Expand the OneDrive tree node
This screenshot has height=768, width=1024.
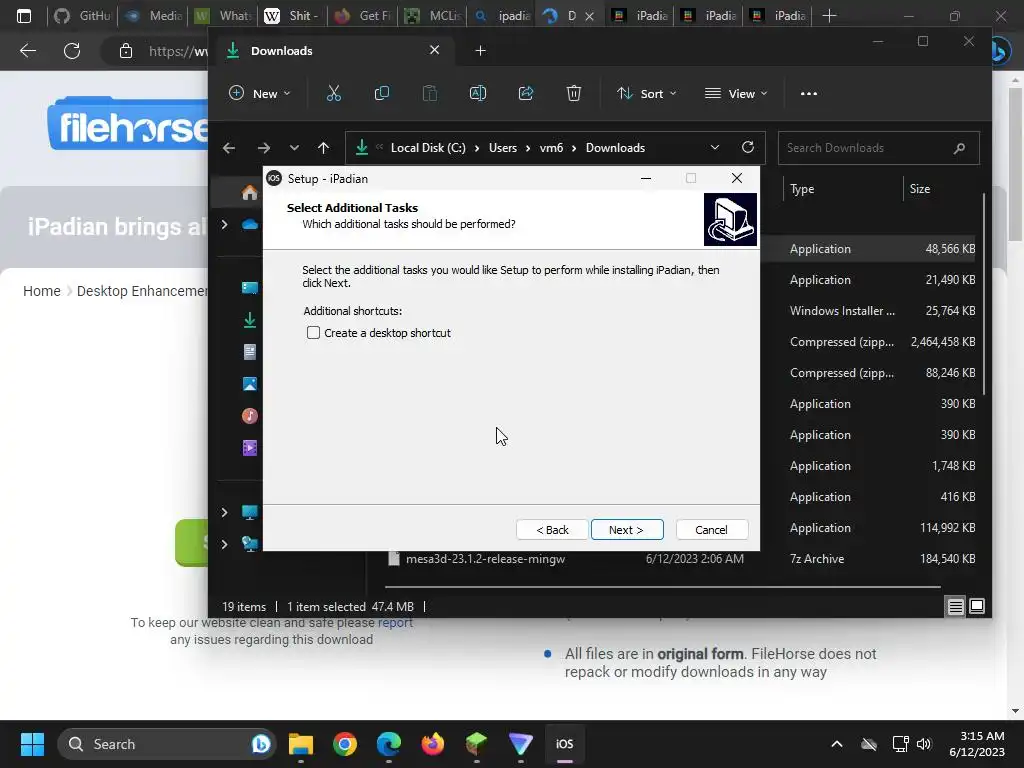click(x=225, y=225)
